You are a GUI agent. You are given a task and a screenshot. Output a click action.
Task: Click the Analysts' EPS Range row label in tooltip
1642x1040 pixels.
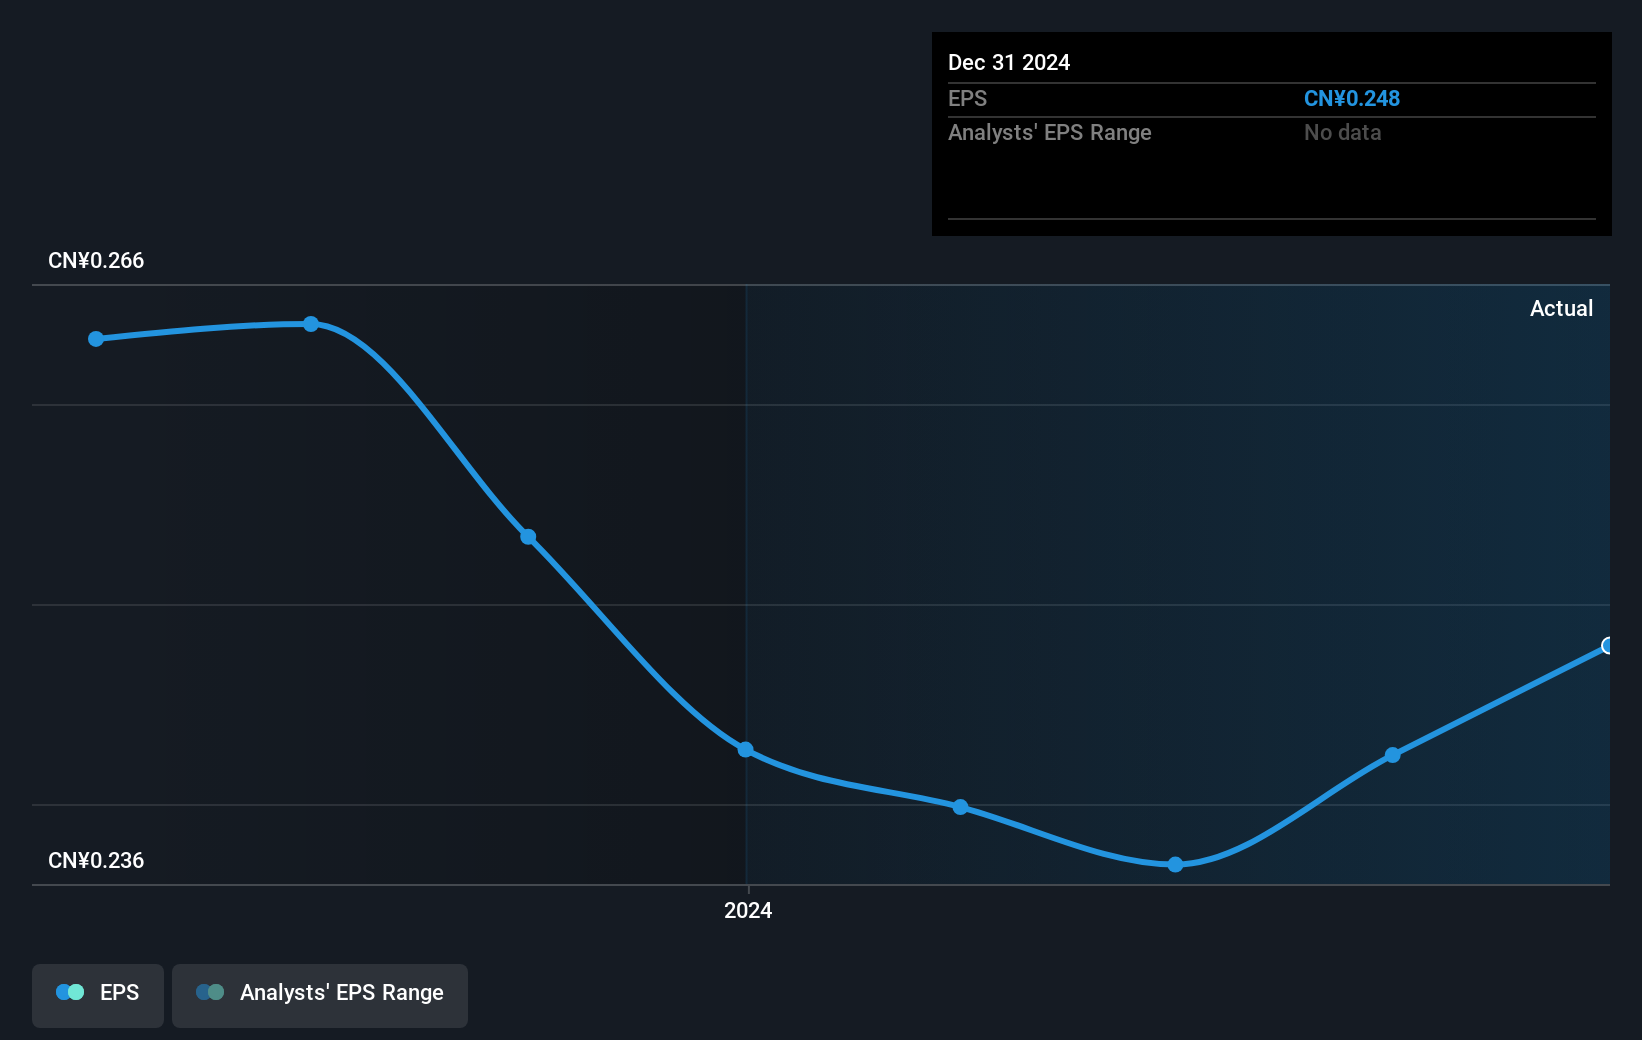coord(1050,133)
